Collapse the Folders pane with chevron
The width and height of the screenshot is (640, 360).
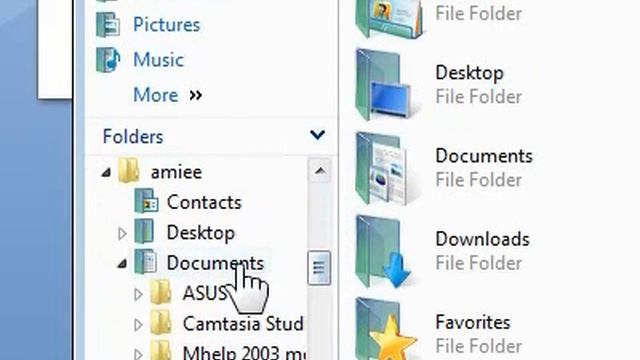pyautogui.click(x=317, y=135)
